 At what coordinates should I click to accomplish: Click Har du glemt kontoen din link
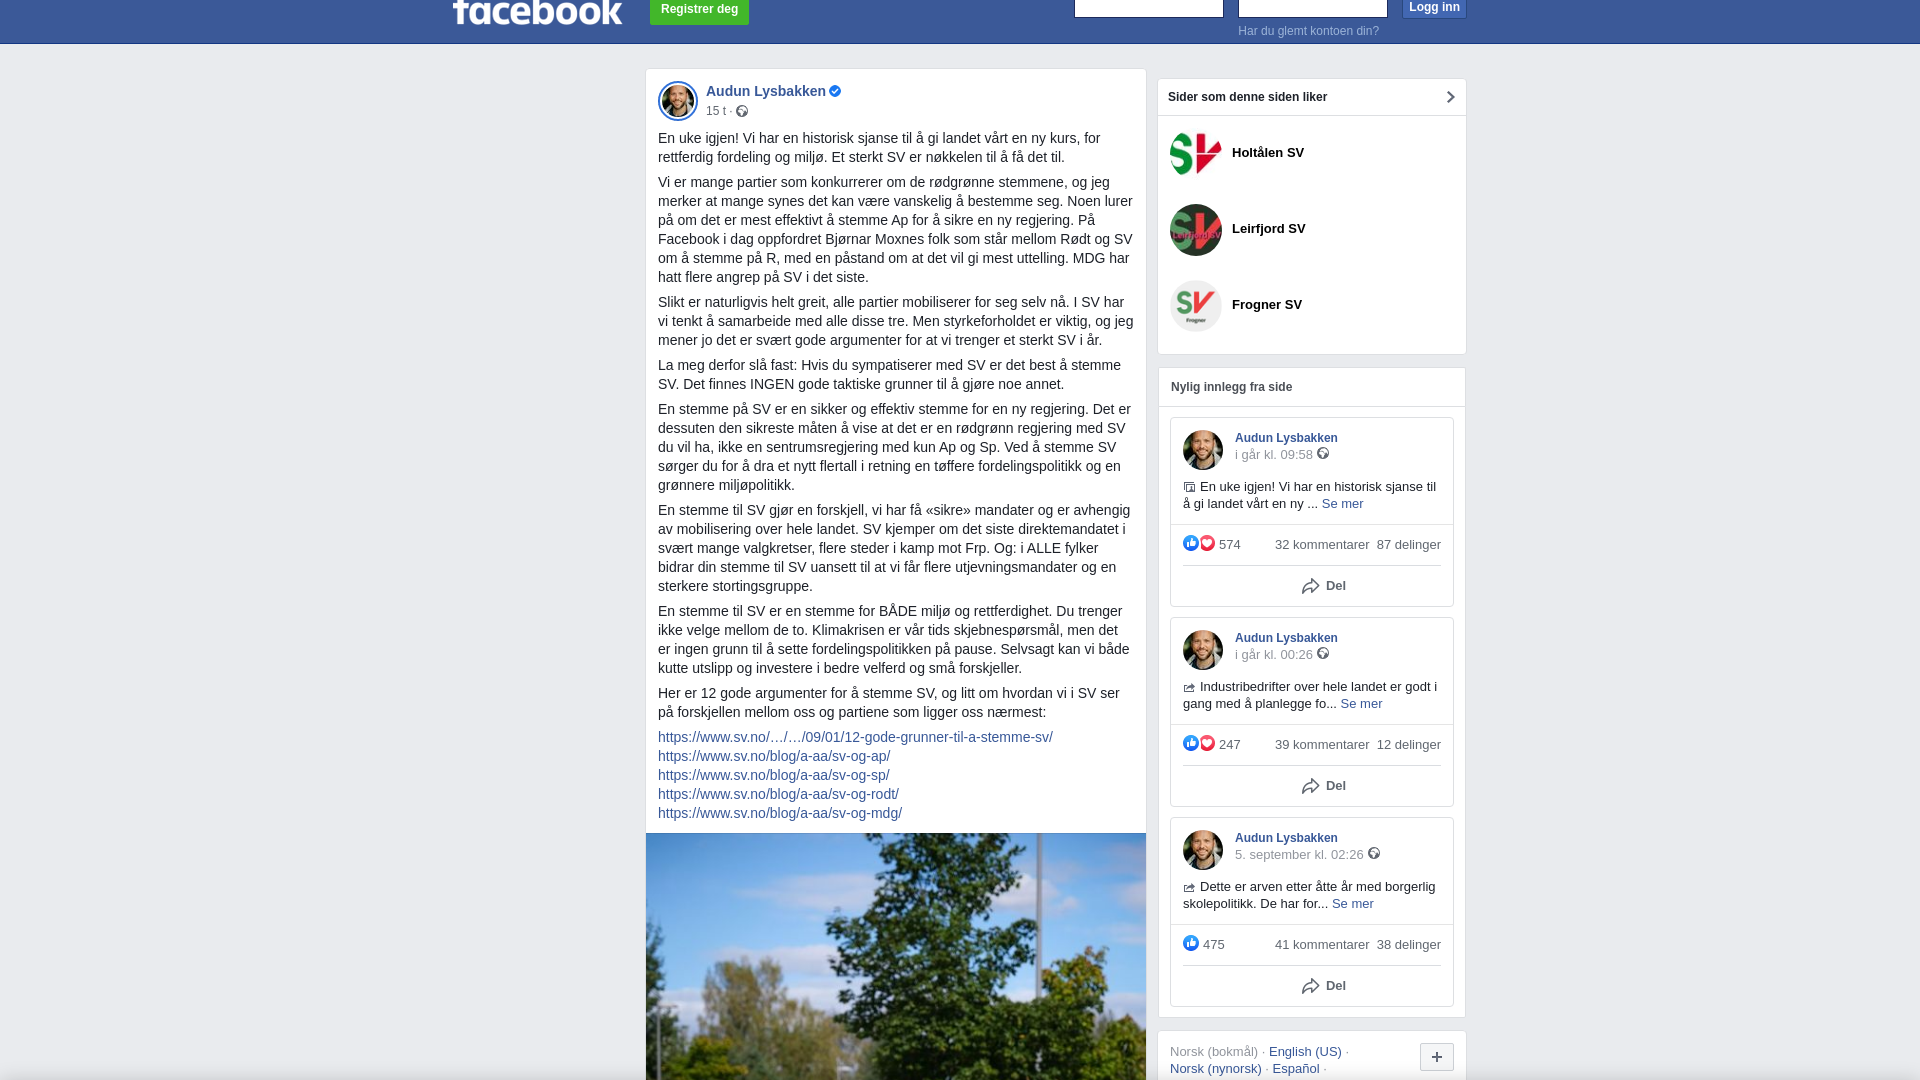[1308, 31]
